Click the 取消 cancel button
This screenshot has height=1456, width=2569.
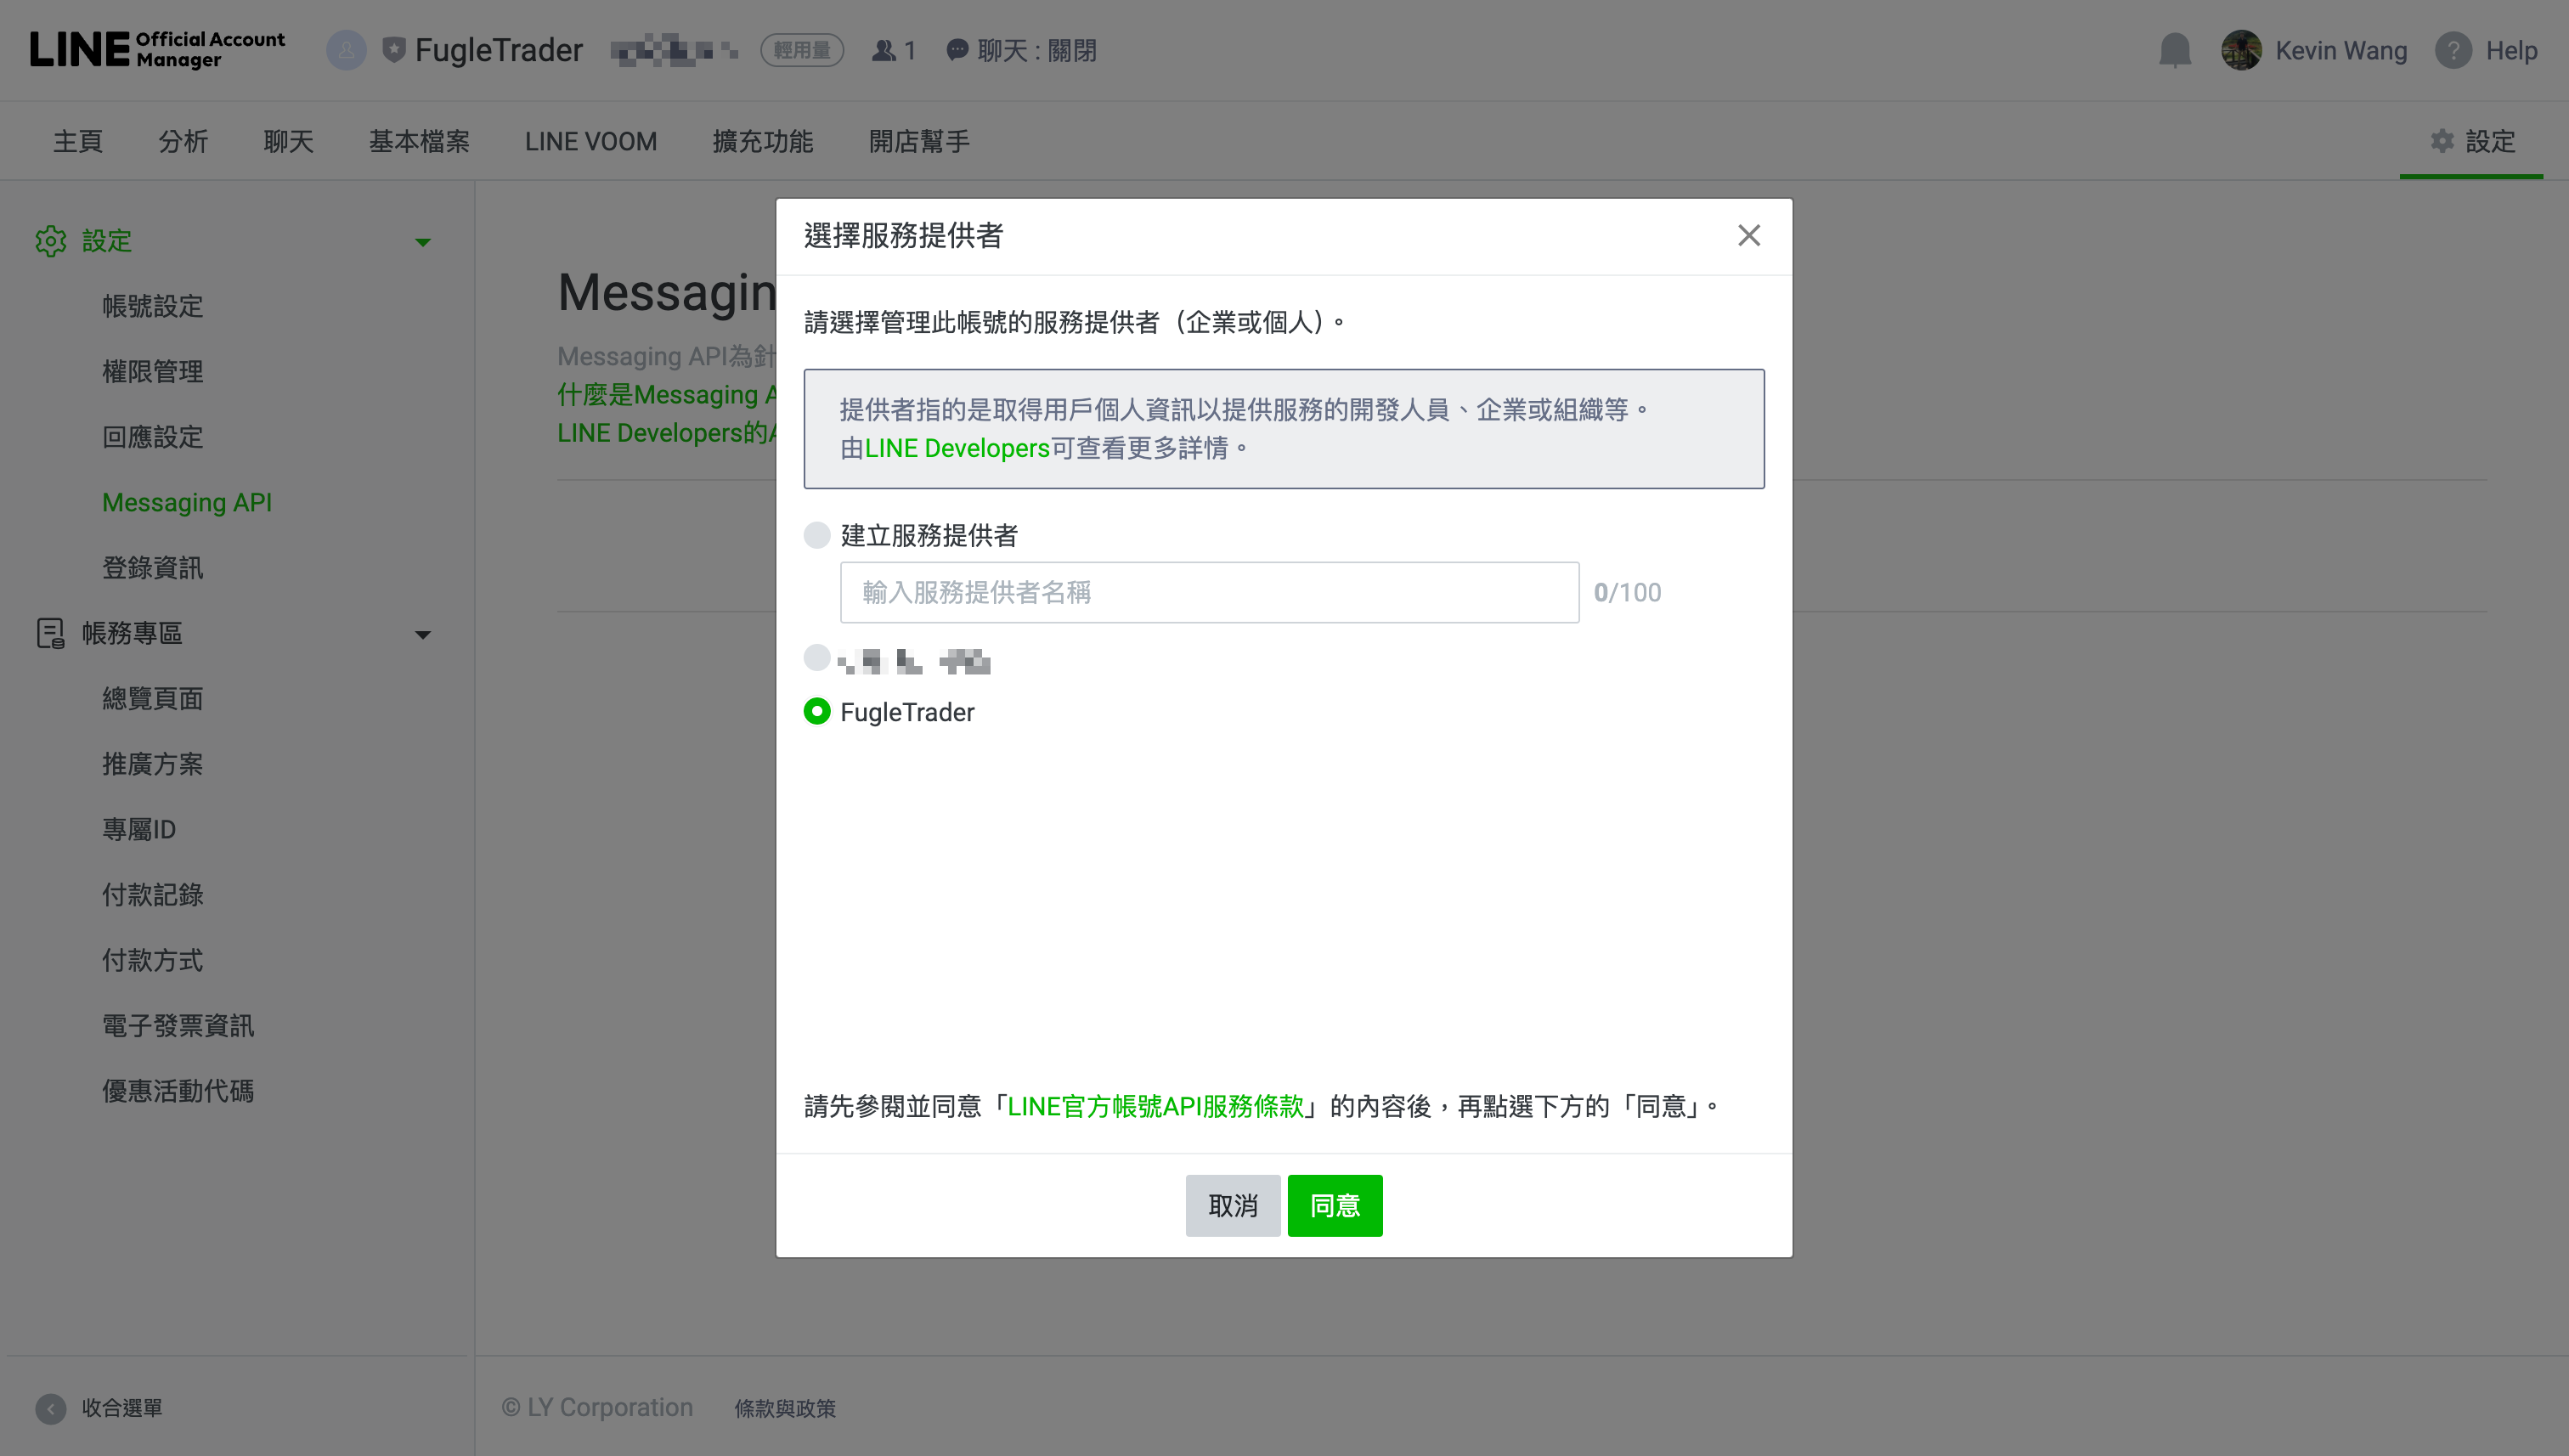click(x=1233, y=1205)
